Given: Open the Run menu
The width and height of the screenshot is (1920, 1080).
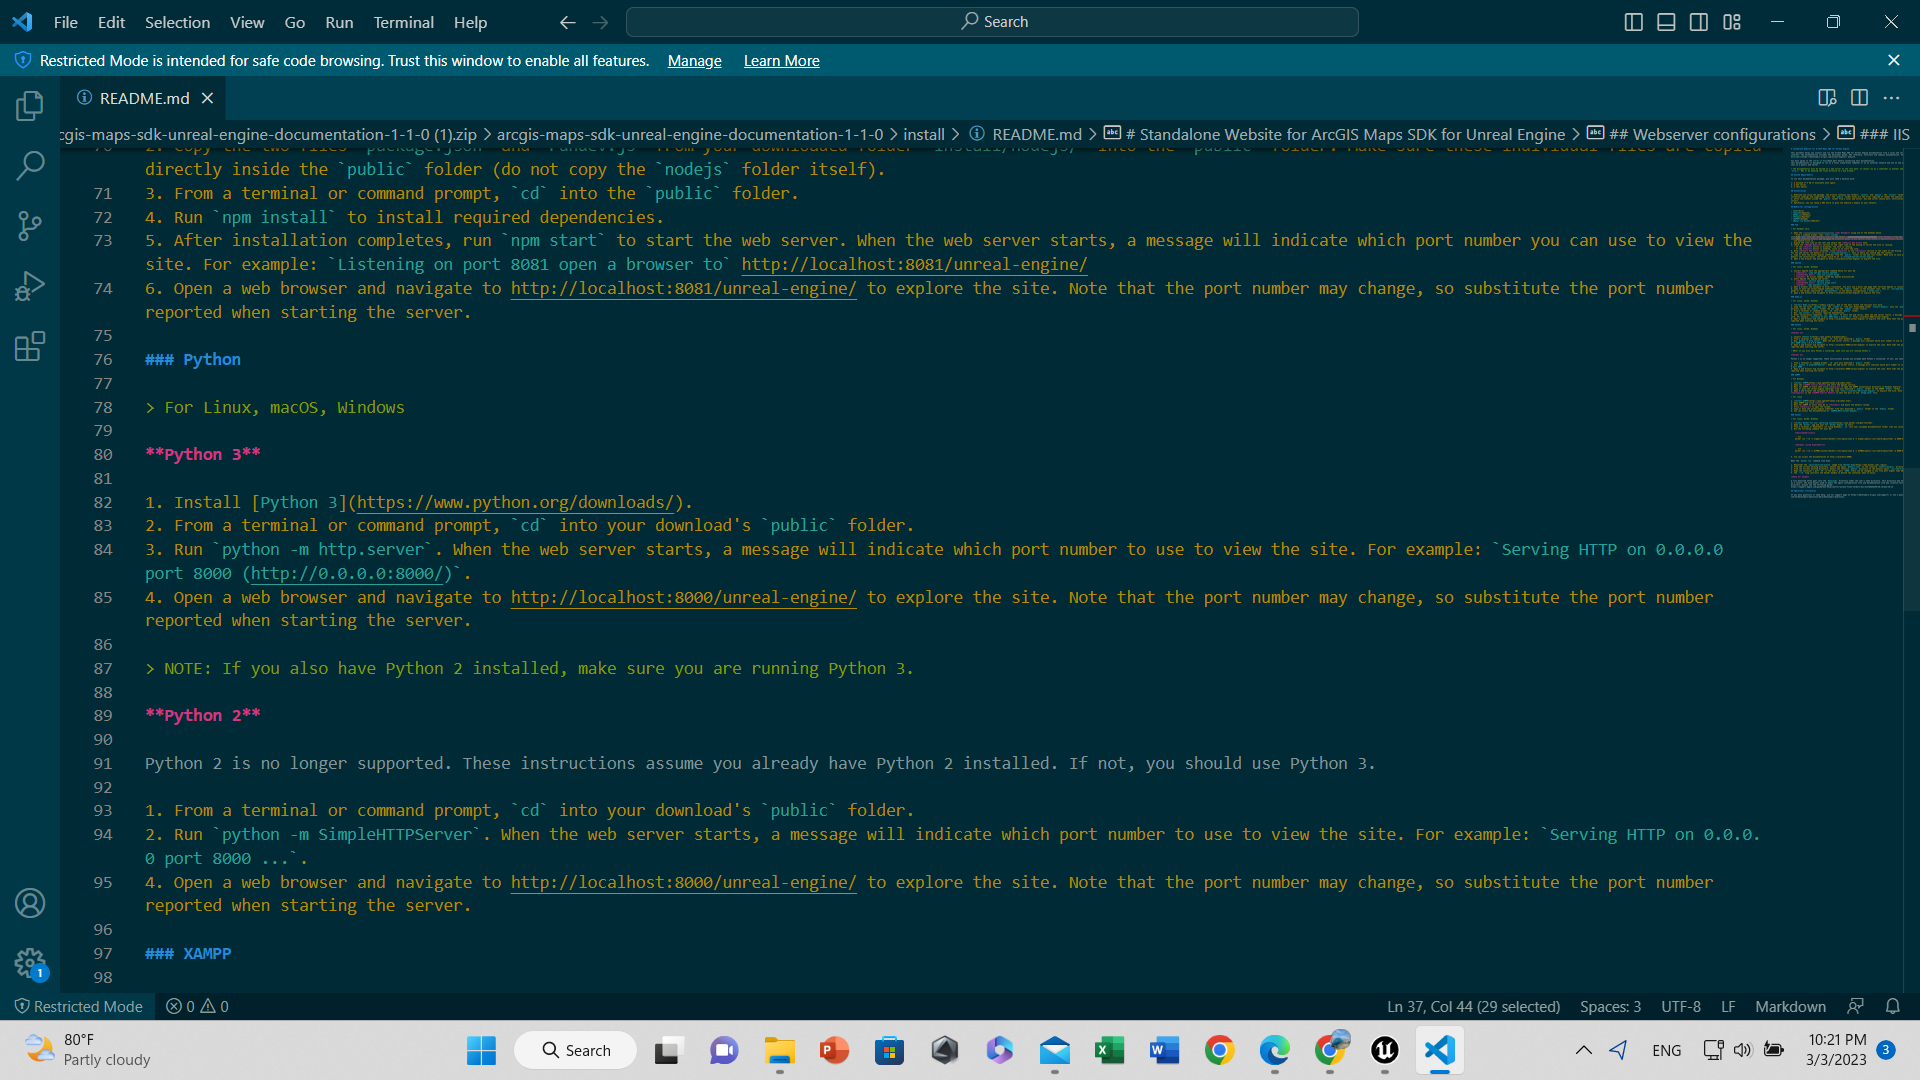Looking at the screenshot, I should (339, 22).
